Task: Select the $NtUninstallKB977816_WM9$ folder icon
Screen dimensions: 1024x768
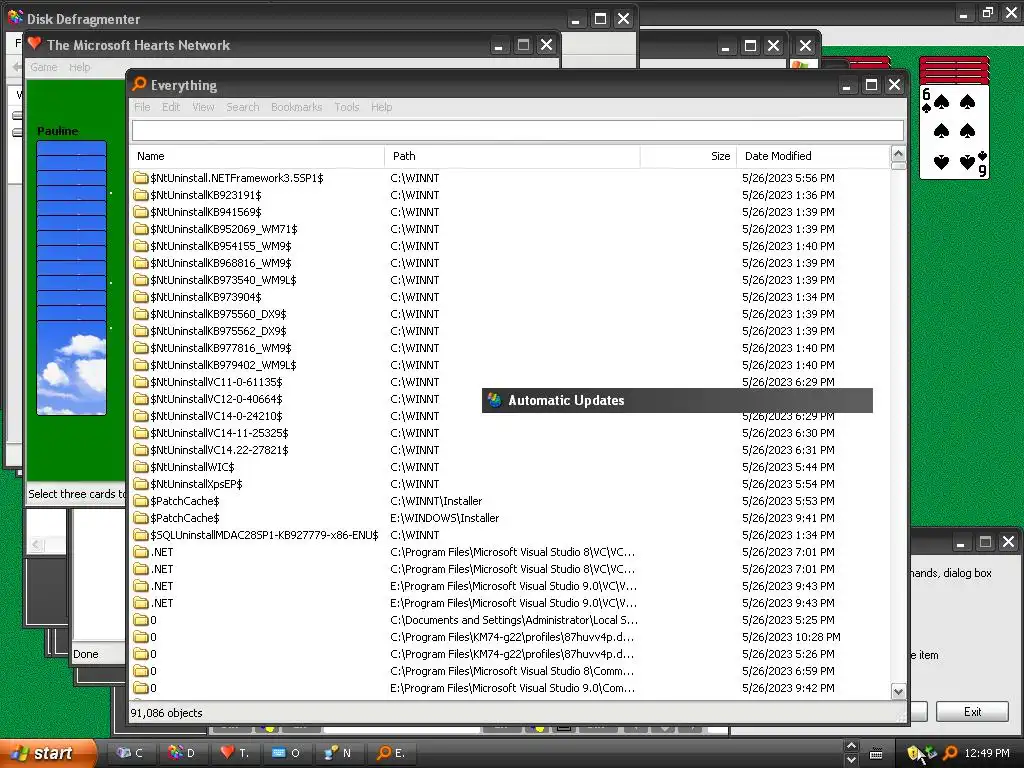Action: (x=140, y=347)
